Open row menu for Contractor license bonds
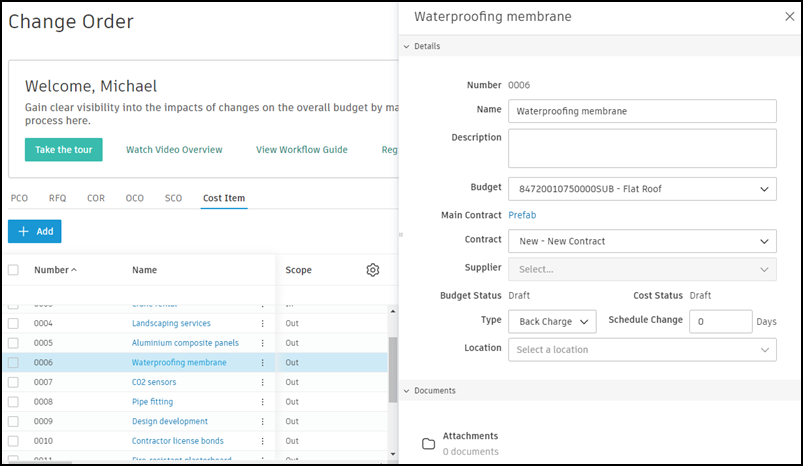Image resolution: width=803 pixels, height=466 pixels. tap(263, 441)
